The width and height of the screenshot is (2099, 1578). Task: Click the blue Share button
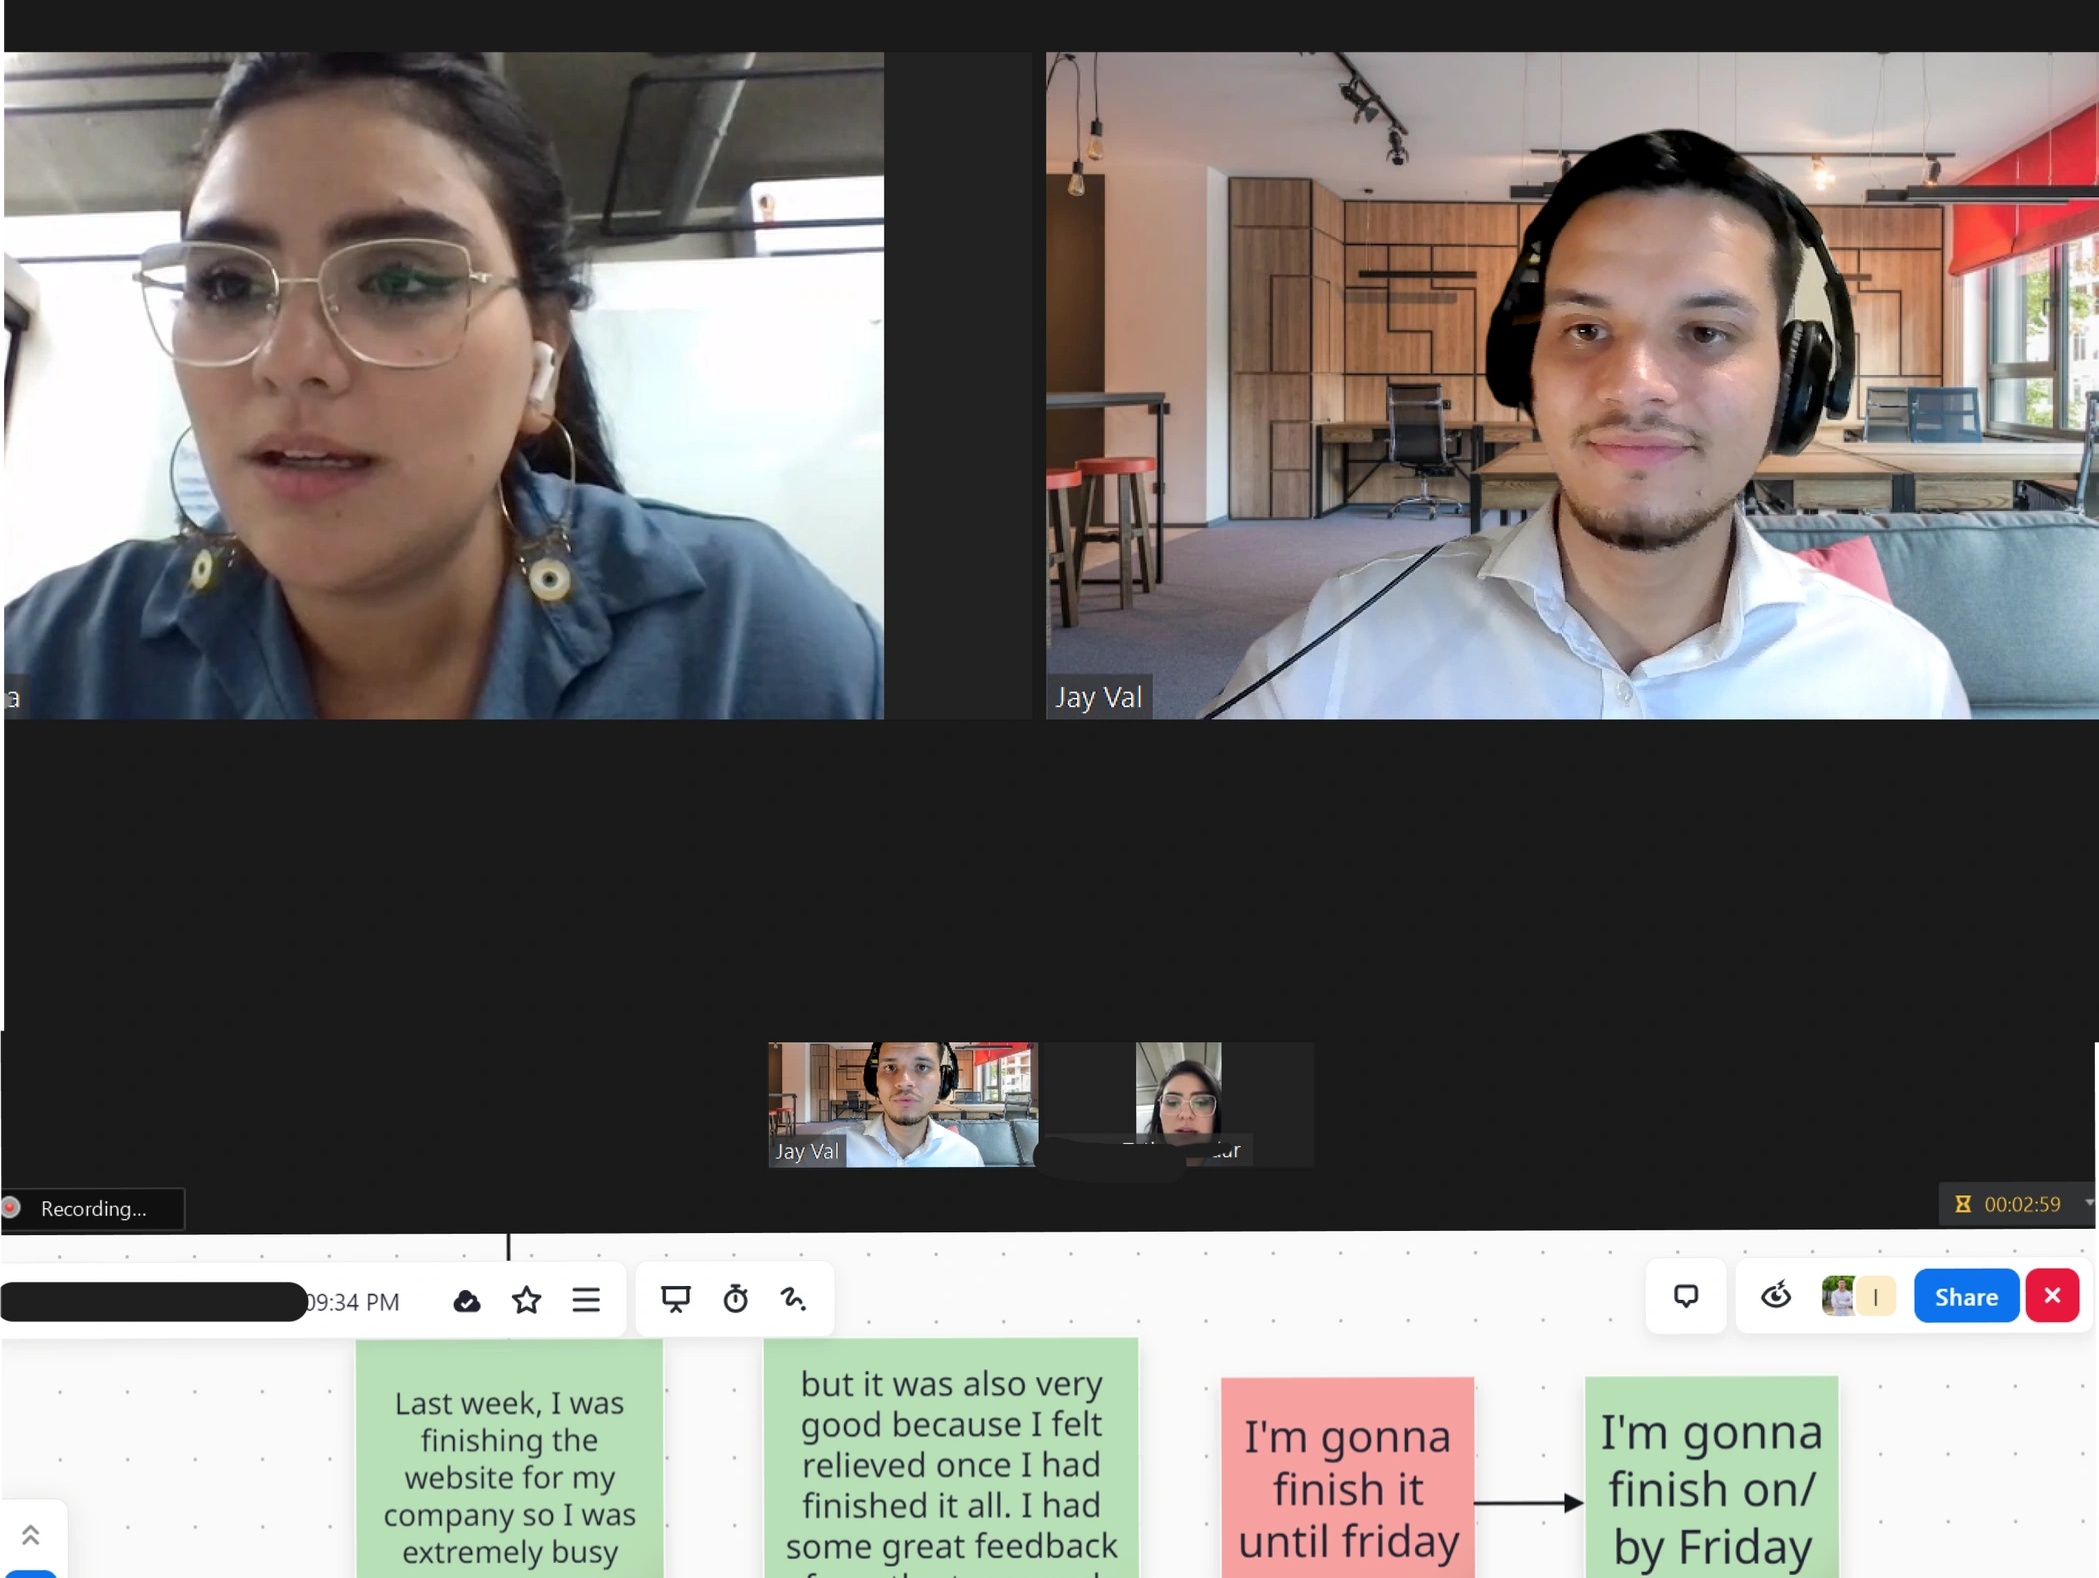pyautogui.click(x=1965, y=1297)
